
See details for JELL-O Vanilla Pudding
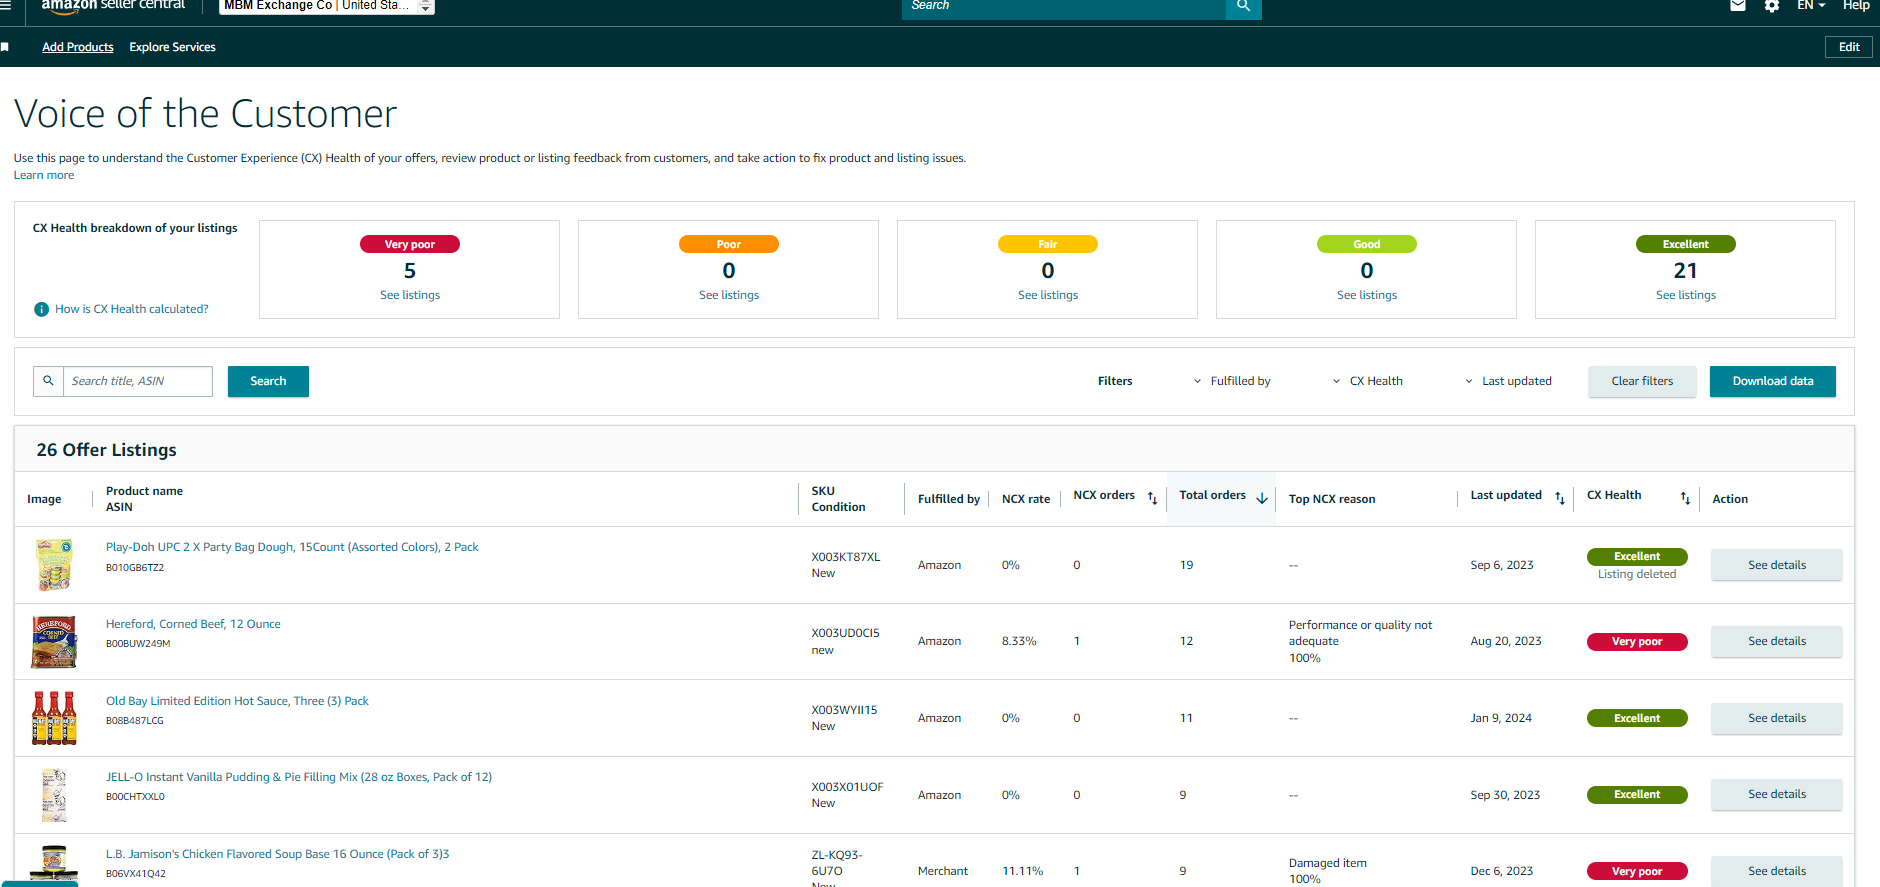(x=1777, y=794)
